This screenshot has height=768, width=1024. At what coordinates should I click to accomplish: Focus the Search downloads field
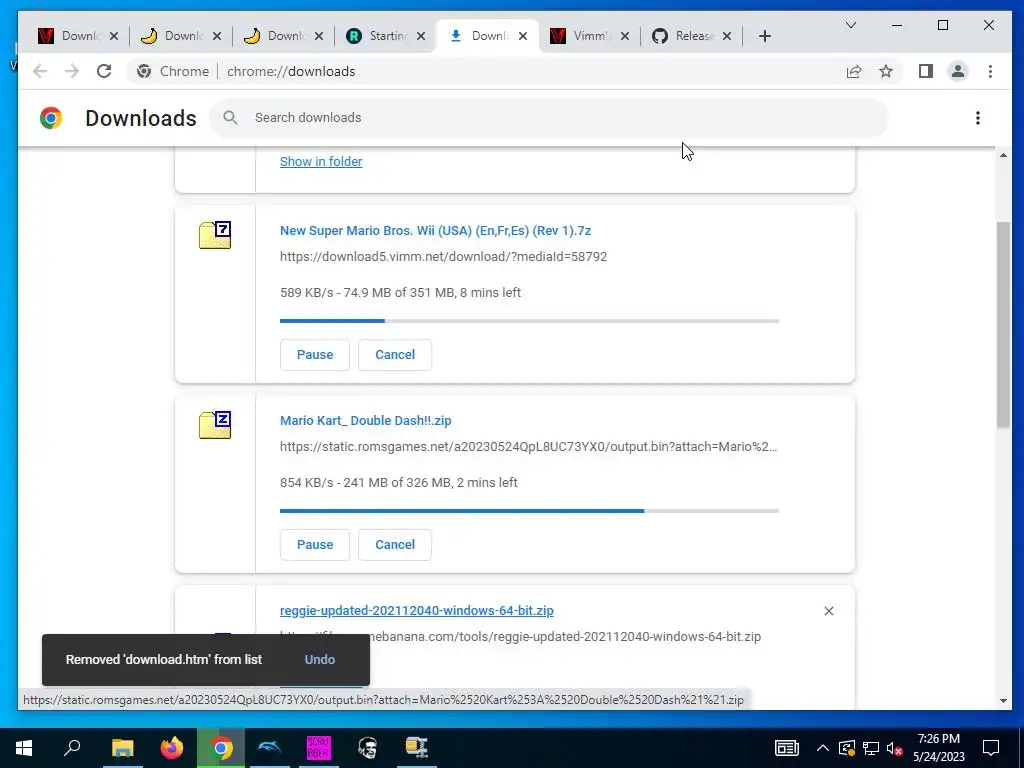pos(549,118)
